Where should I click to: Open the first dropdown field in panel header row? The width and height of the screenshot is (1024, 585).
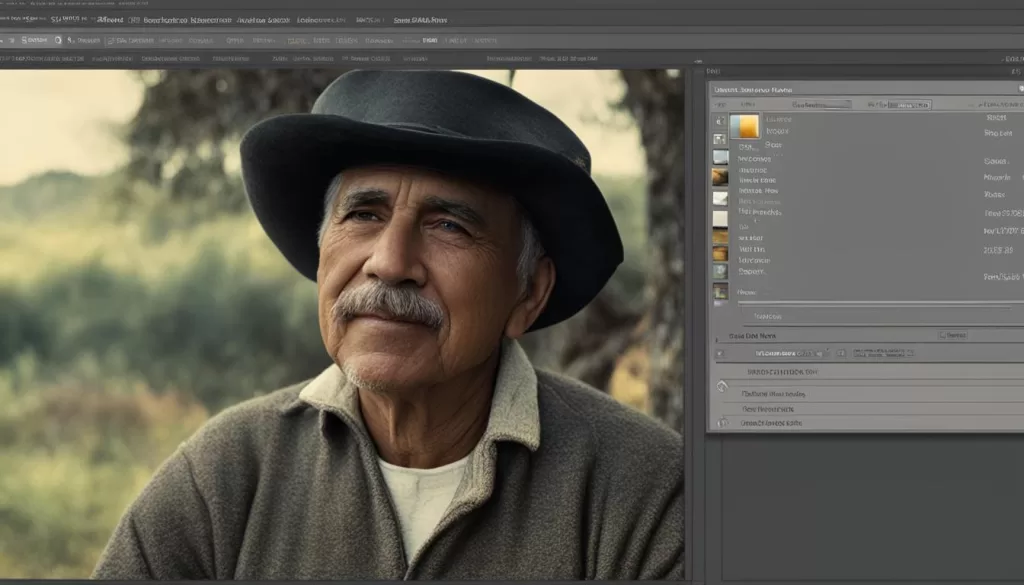point(820,104)
